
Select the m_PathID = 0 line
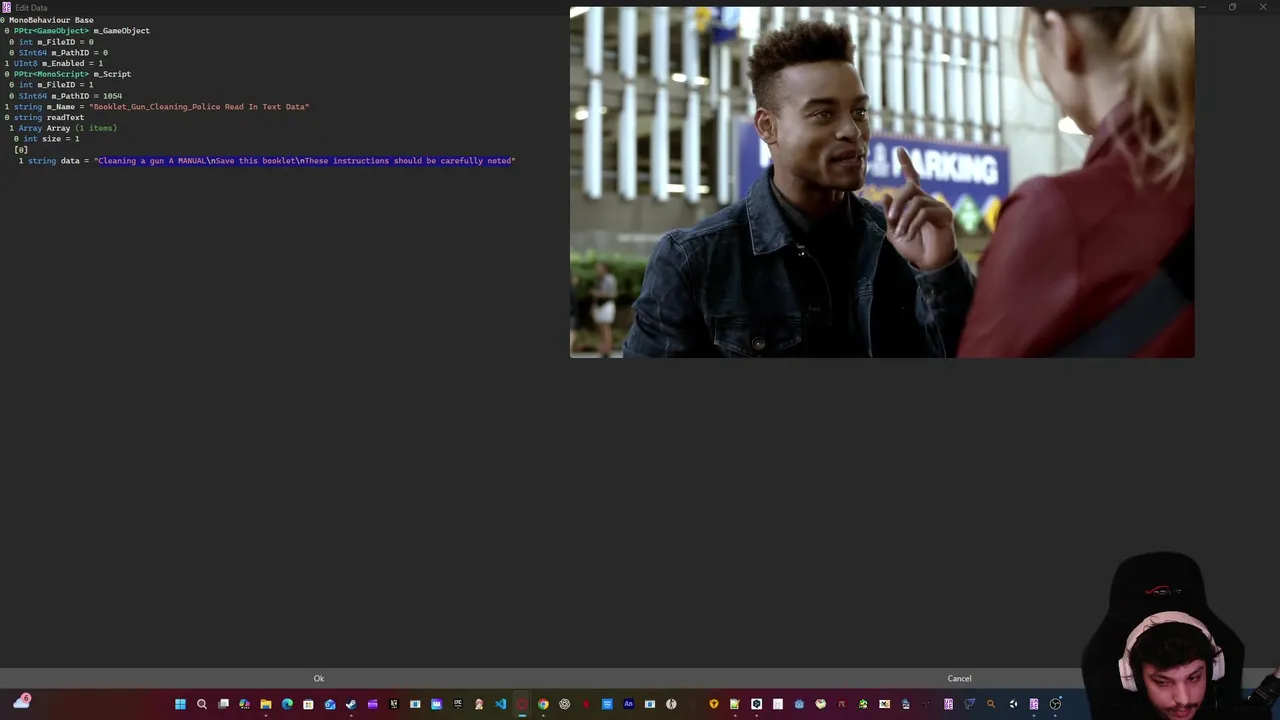point(59,52)
